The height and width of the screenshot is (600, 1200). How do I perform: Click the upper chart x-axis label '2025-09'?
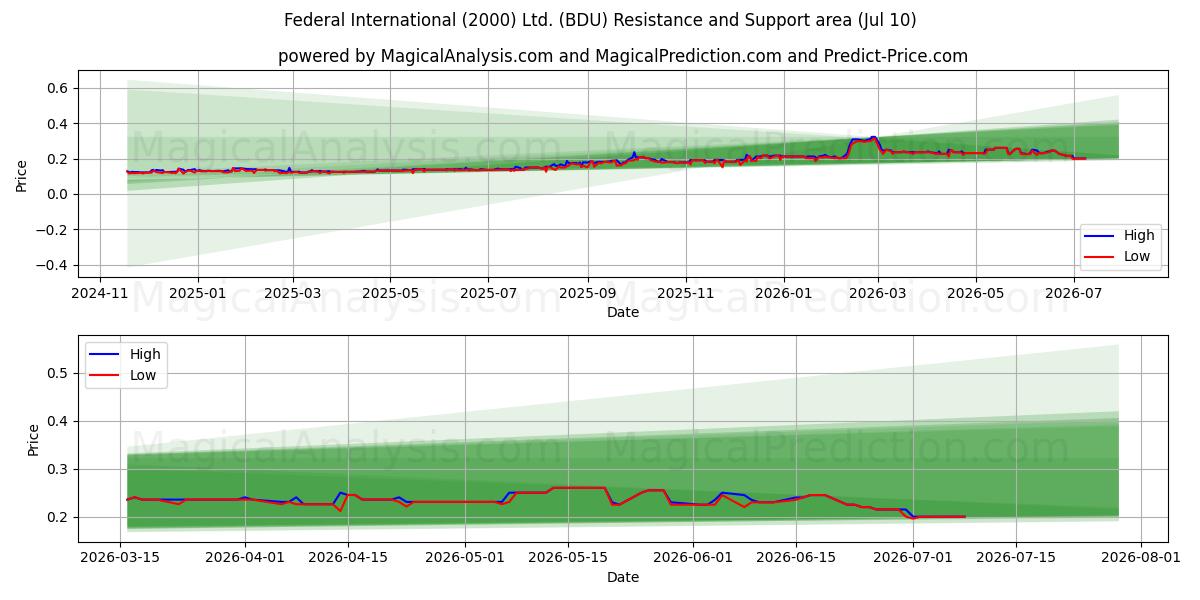coord(587,294)
